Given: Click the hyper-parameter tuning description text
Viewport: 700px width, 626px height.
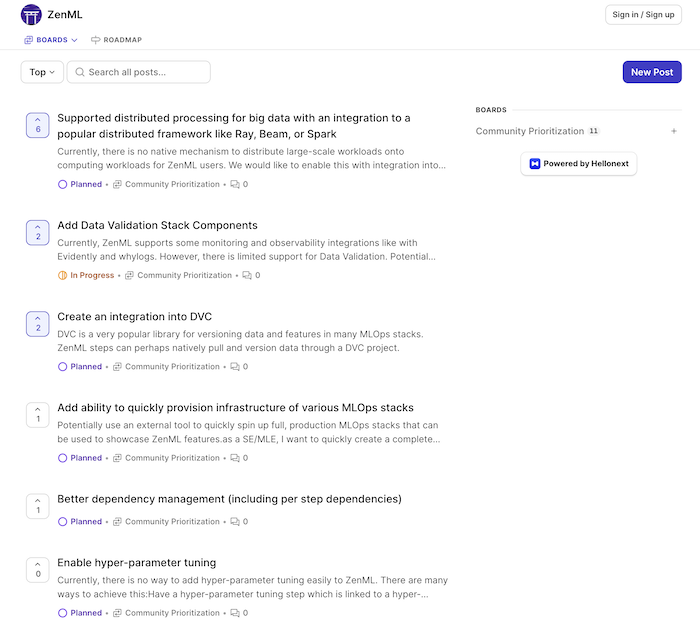Looking at the screenshot, I should 252,587.
